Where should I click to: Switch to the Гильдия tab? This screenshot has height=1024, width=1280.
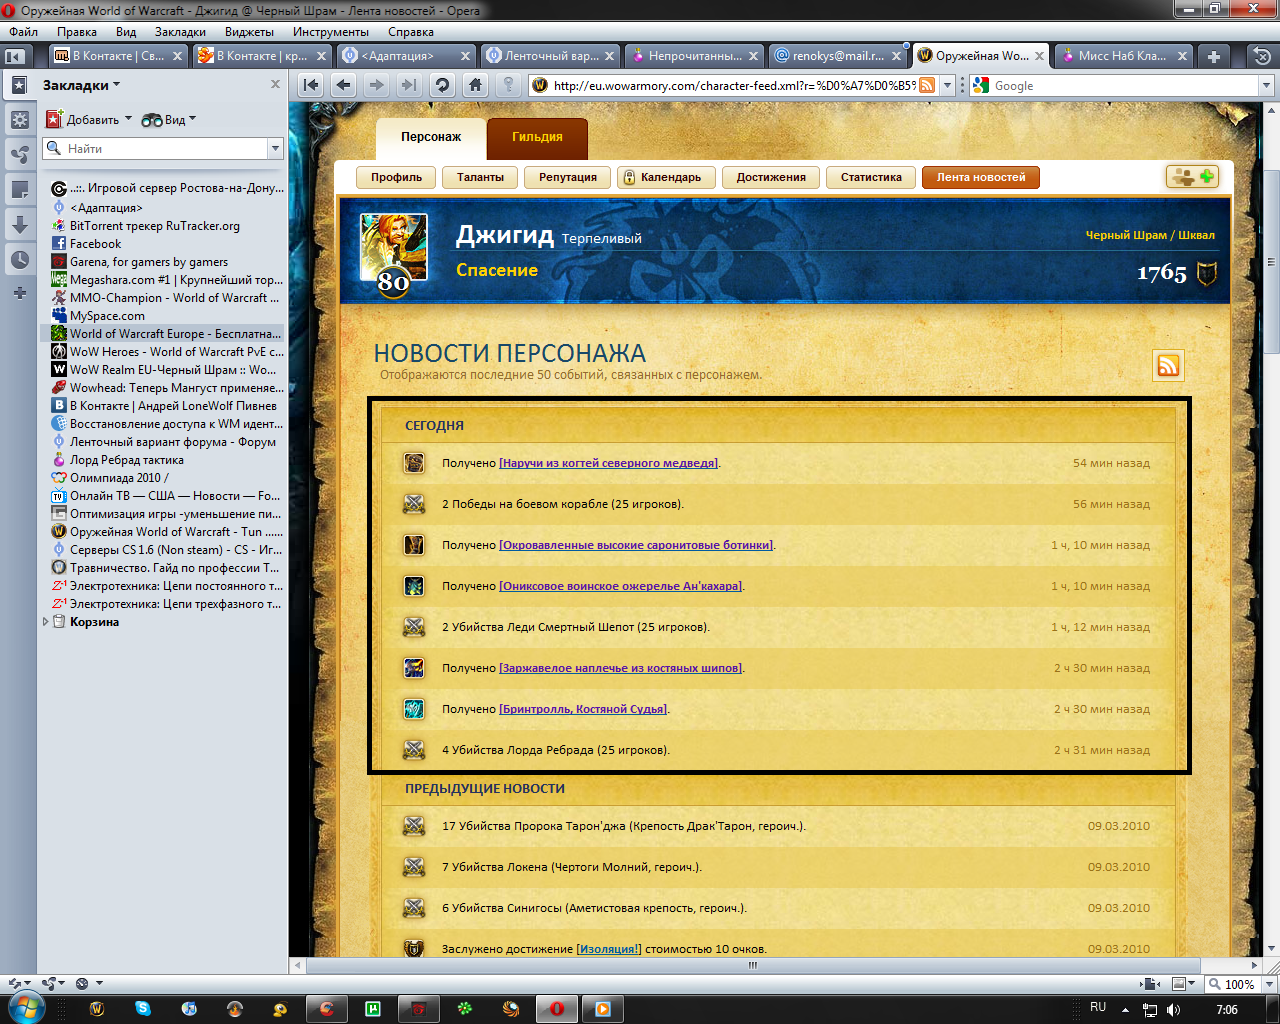[537, 138]
